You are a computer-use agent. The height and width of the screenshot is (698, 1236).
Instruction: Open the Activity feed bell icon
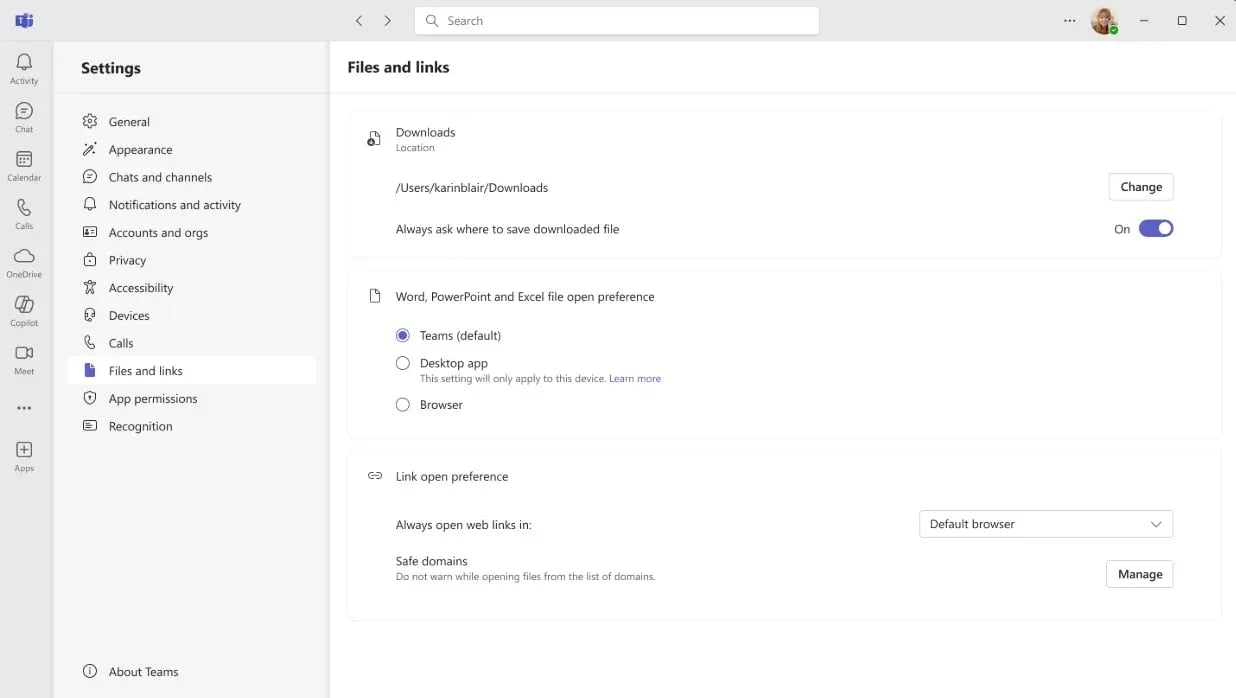(24, 63)
